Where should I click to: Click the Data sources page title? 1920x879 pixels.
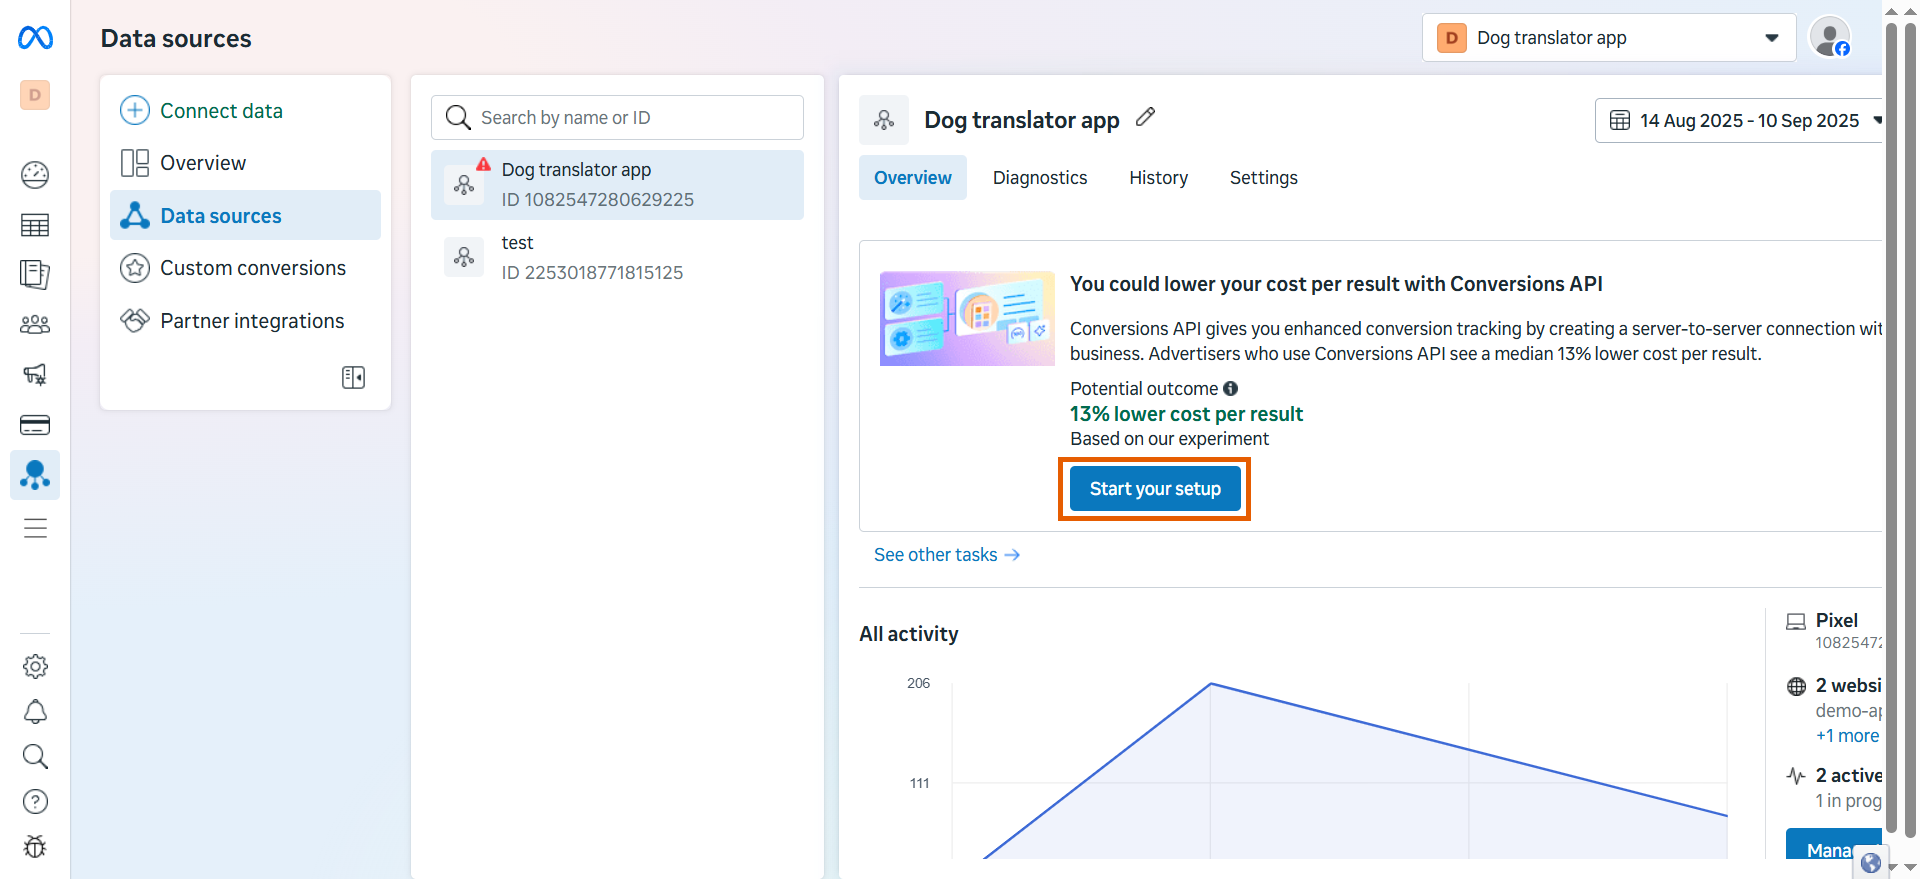click(x=176, y=38)
